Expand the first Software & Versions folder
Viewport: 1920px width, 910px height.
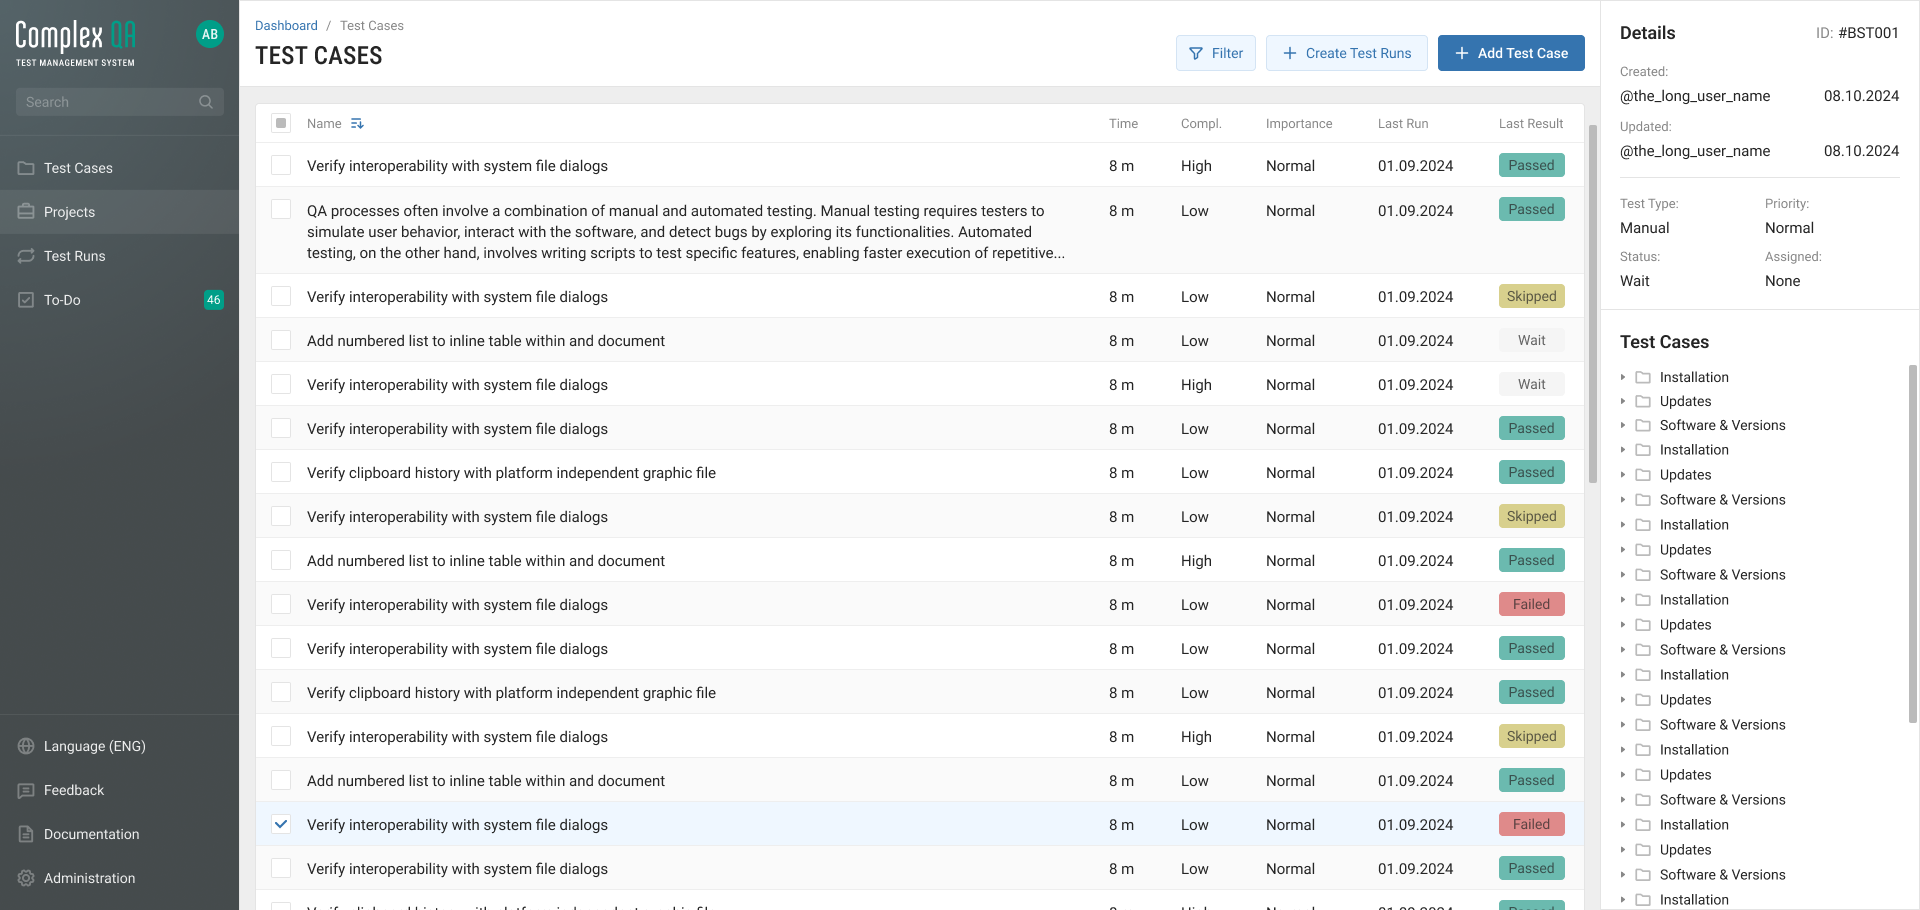point(1623,425)
